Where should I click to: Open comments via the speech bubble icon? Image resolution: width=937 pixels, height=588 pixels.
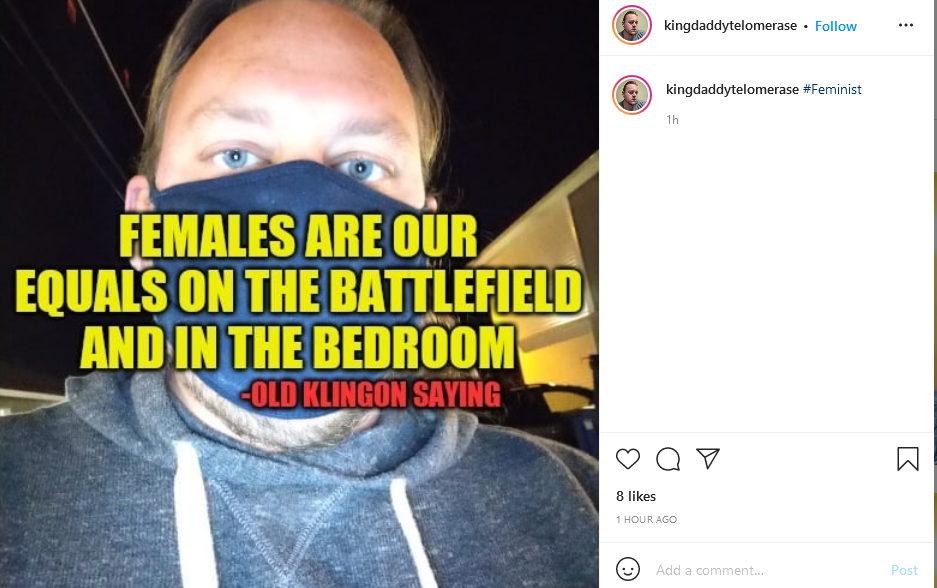coord(667,459)
